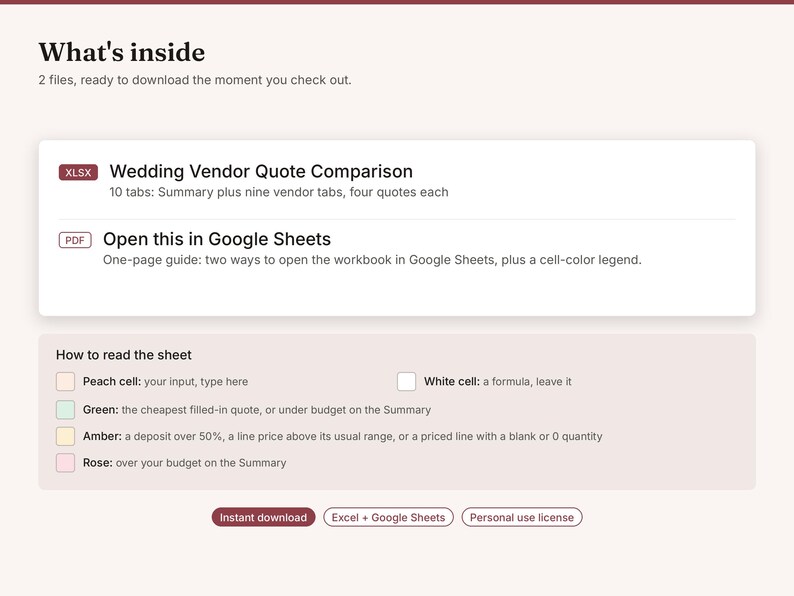
Task: Click 'Rose: over your budget on the Summary' text
Action: [x=184, y=463]
